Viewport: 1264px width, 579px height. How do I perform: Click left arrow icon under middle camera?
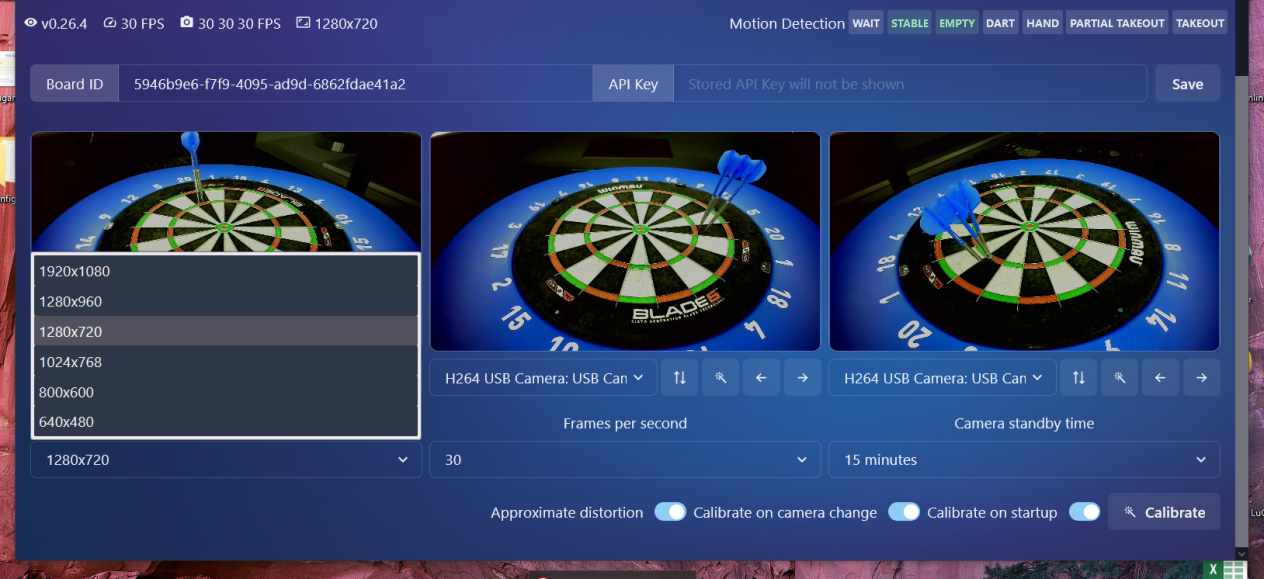coord(761,378)
